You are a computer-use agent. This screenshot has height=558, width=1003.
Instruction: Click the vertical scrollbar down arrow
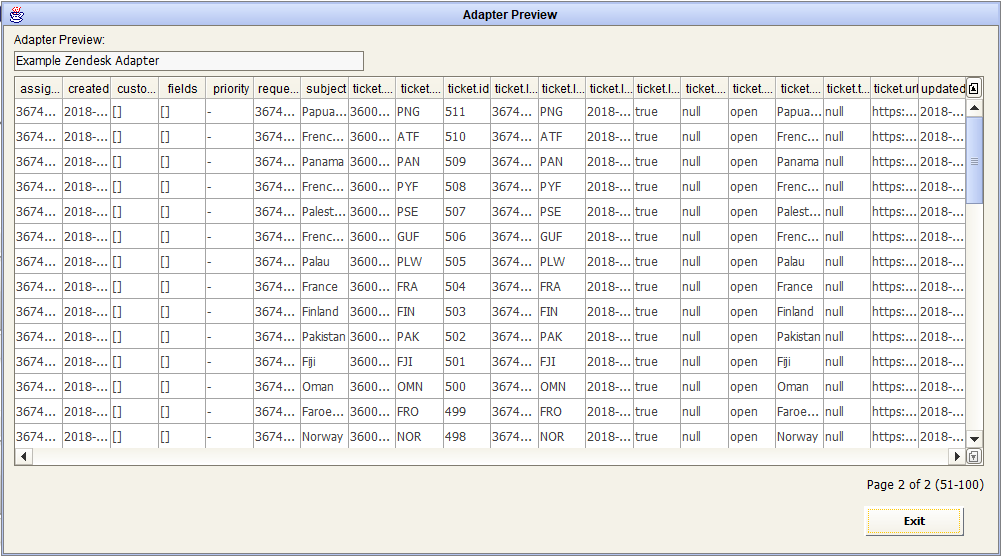point(974,439)
